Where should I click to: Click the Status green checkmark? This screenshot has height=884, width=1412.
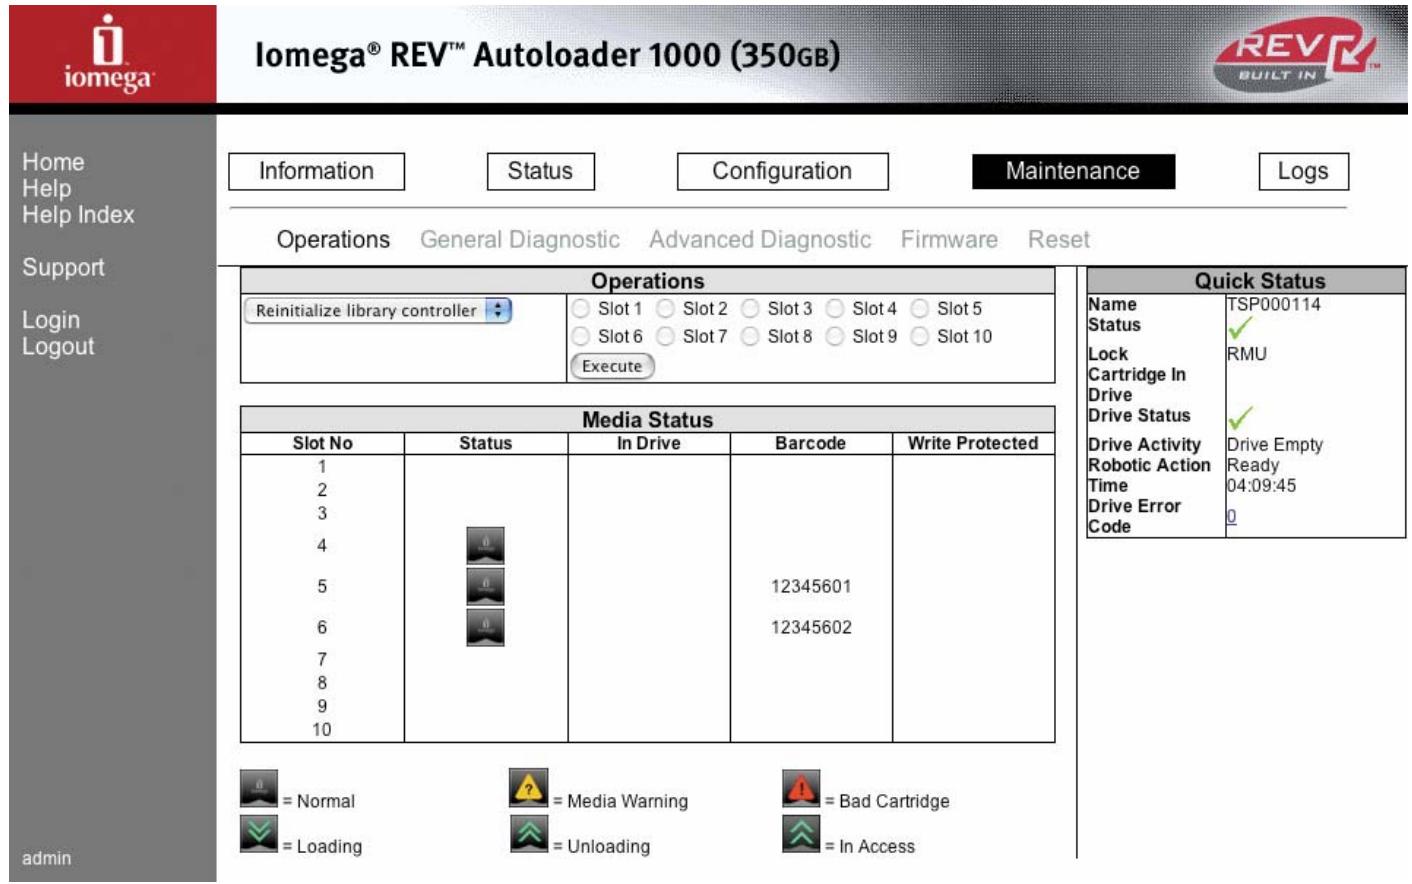pyautogui.click(x=1240, y=327)
